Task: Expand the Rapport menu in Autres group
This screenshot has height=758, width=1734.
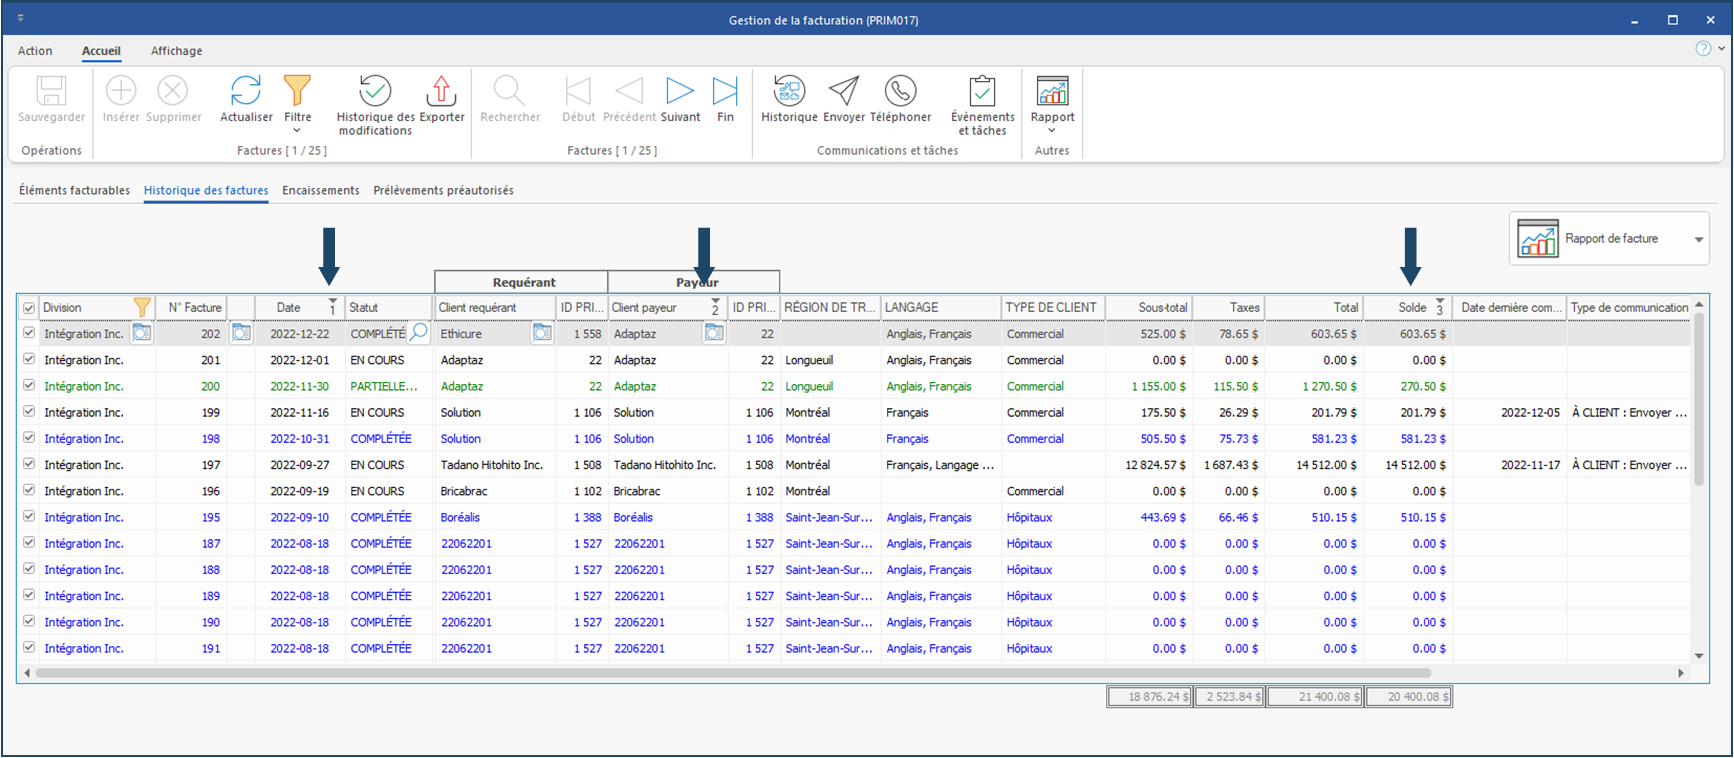Action: [1052, 130]
